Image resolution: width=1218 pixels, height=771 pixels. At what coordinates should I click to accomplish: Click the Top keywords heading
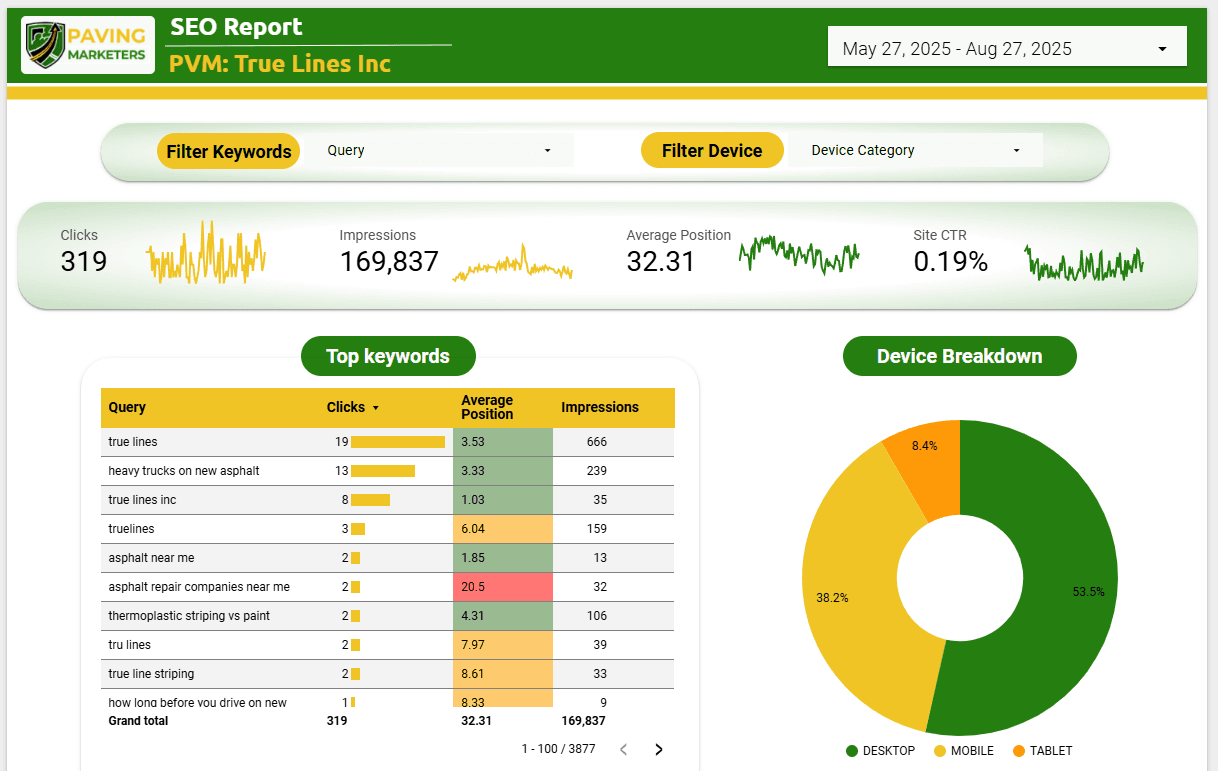tap(388, 356)
